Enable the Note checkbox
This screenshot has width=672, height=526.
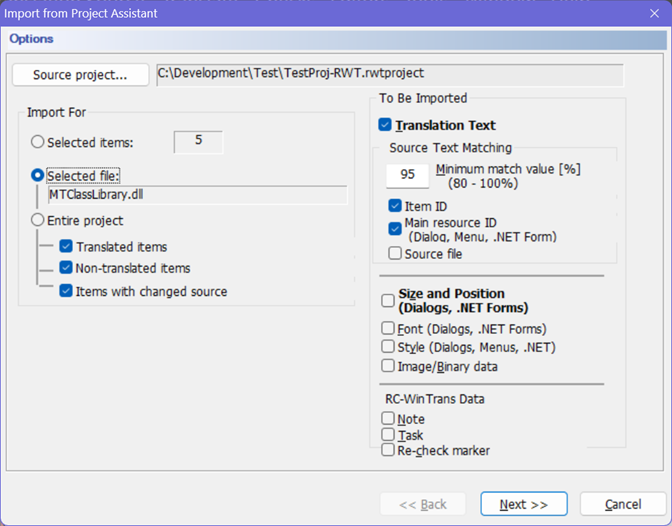click(388, 418)
